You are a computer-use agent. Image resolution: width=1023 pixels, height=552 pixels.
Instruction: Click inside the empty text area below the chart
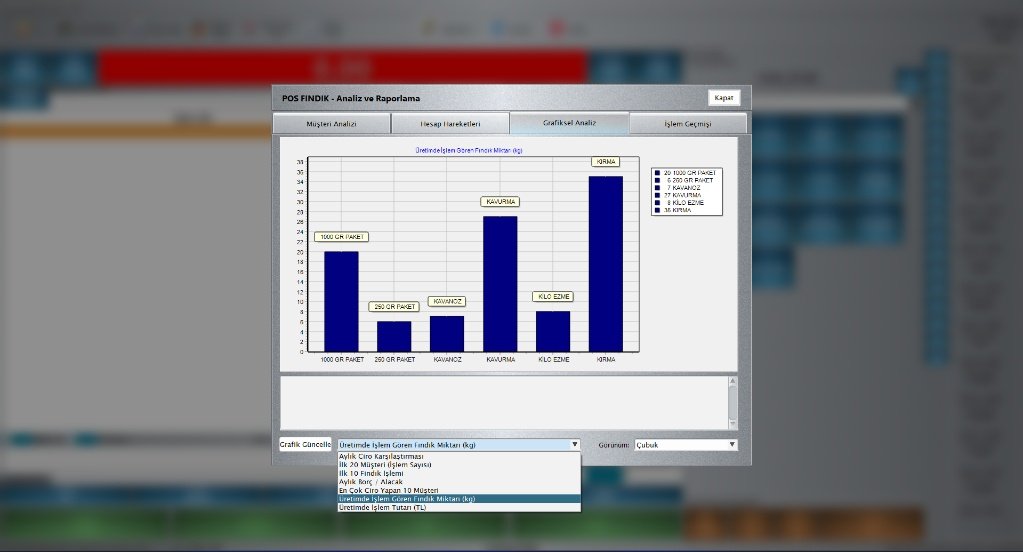[x=500, y=402]
